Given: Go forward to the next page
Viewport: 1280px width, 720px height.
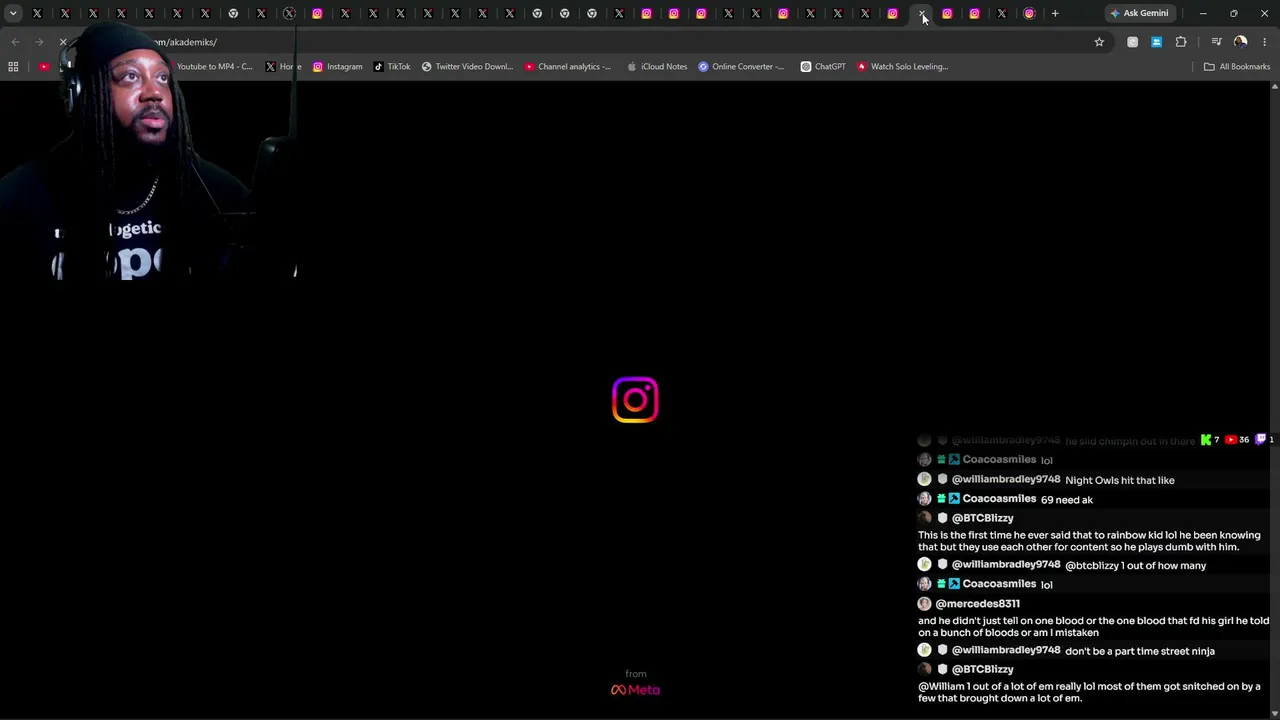Looking at the screenshot, I should tap(39, 42).
